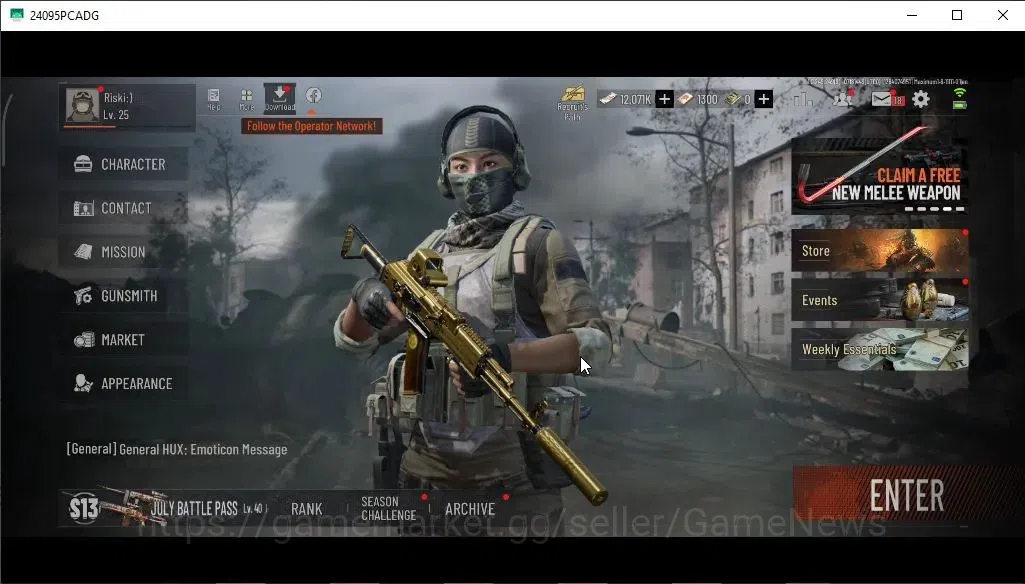Image resolution: width=1025 pixels, height=584 pixels.
Task: Minimize the 24095PCADG window
Action: [x=912, y=15]
